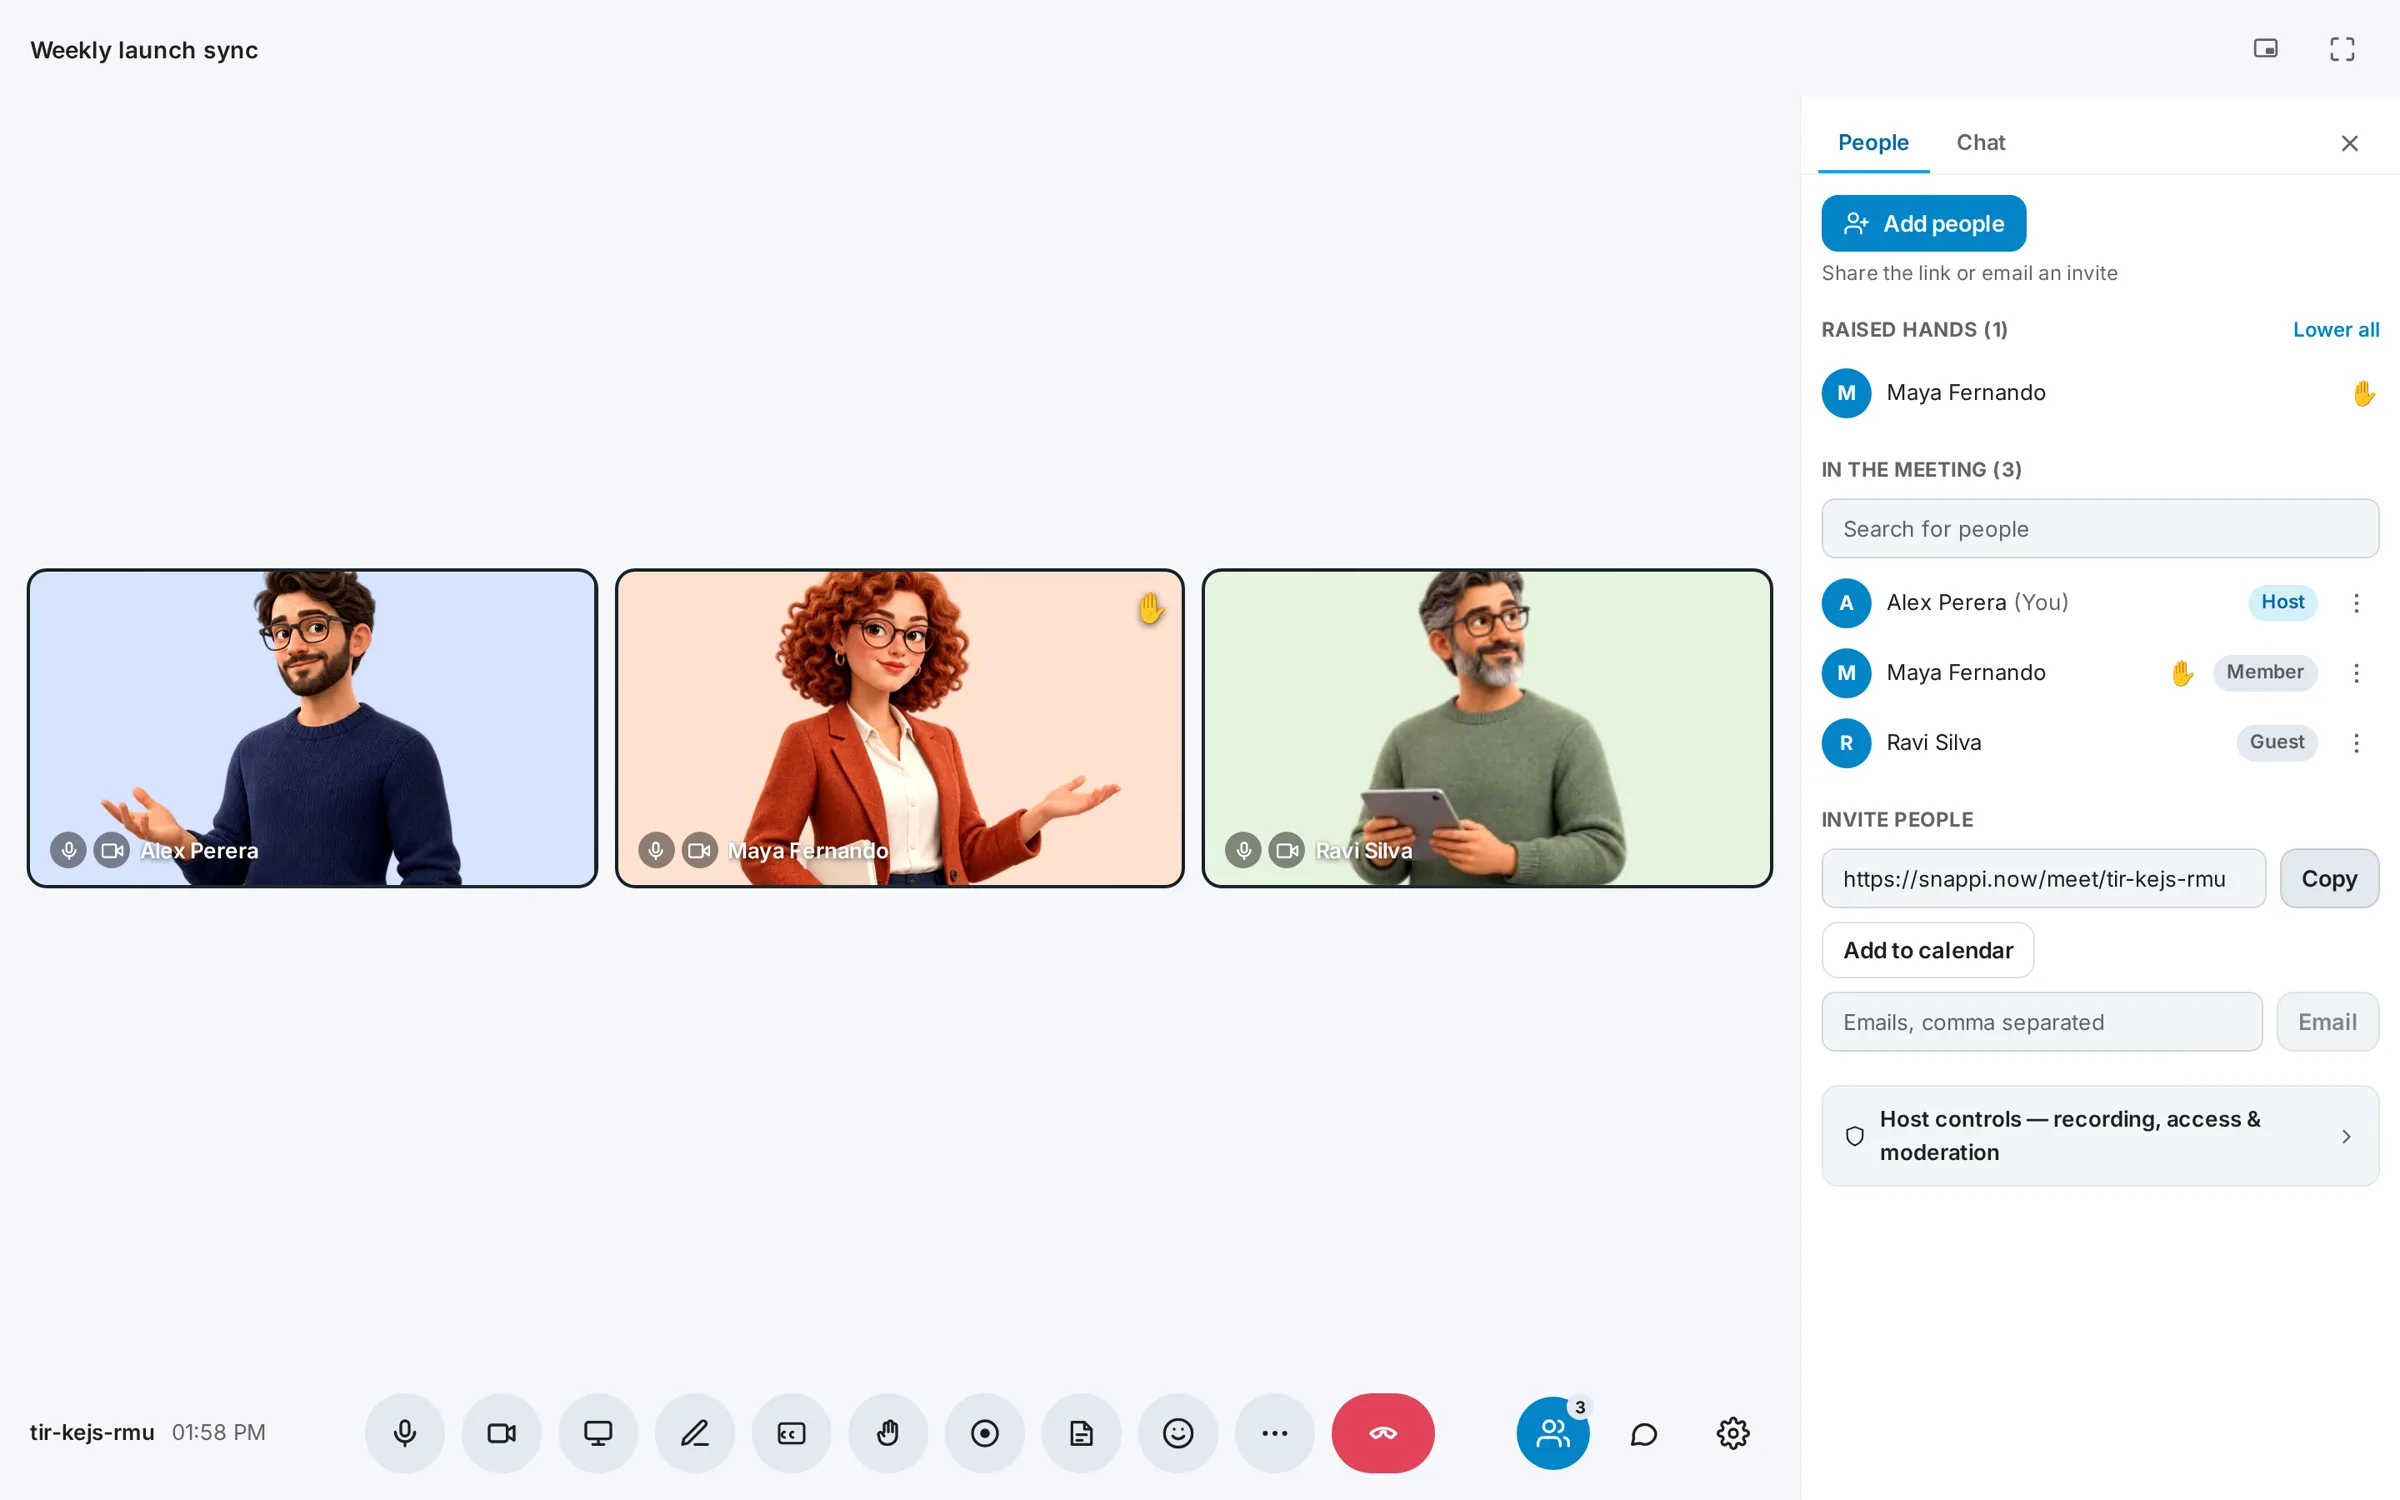Image resolution: width=2400 pixels, height=1500 pixels.
Task: Click the Guest badge
Action: point(2277,742)
